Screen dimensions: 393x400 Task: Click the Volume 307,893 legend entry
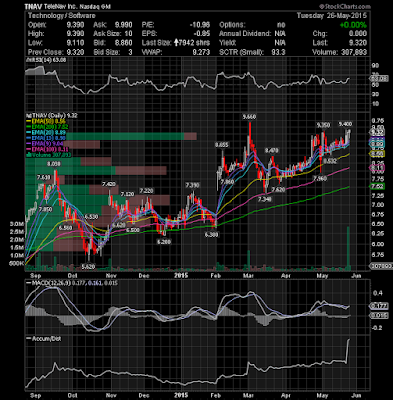49,155
